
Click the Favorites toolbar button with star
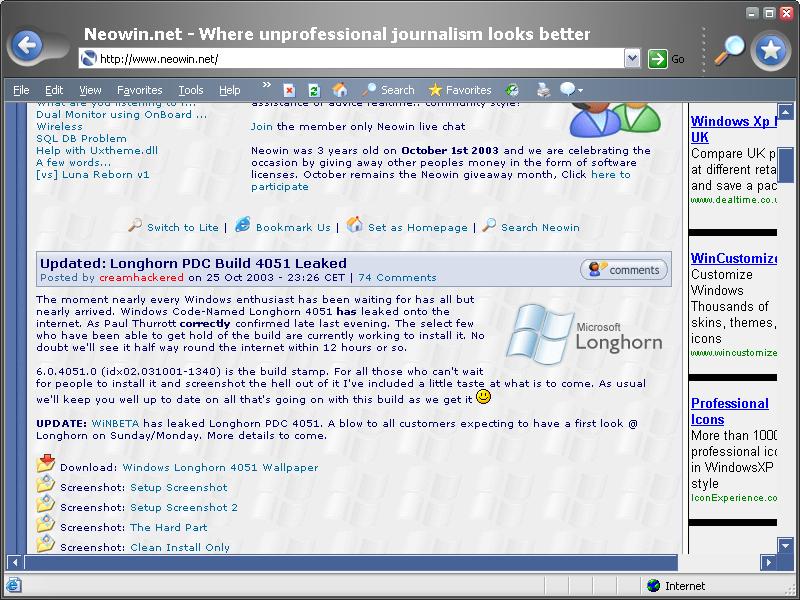pos(459,90)
